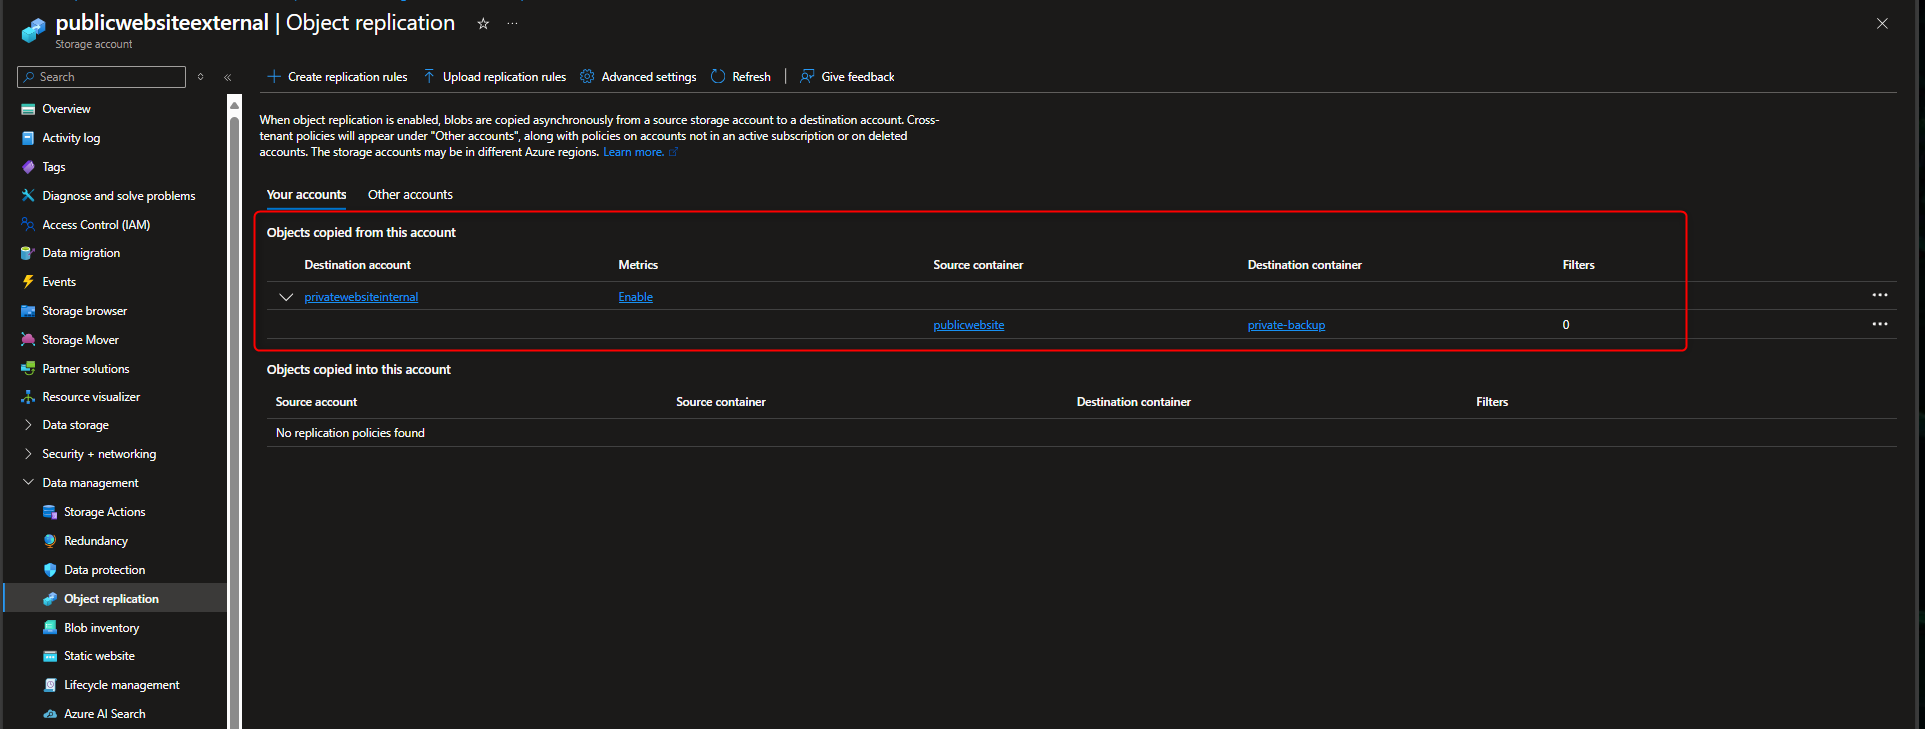
Task: Click the Destination account column header
Action: click(x=357, y=265)
